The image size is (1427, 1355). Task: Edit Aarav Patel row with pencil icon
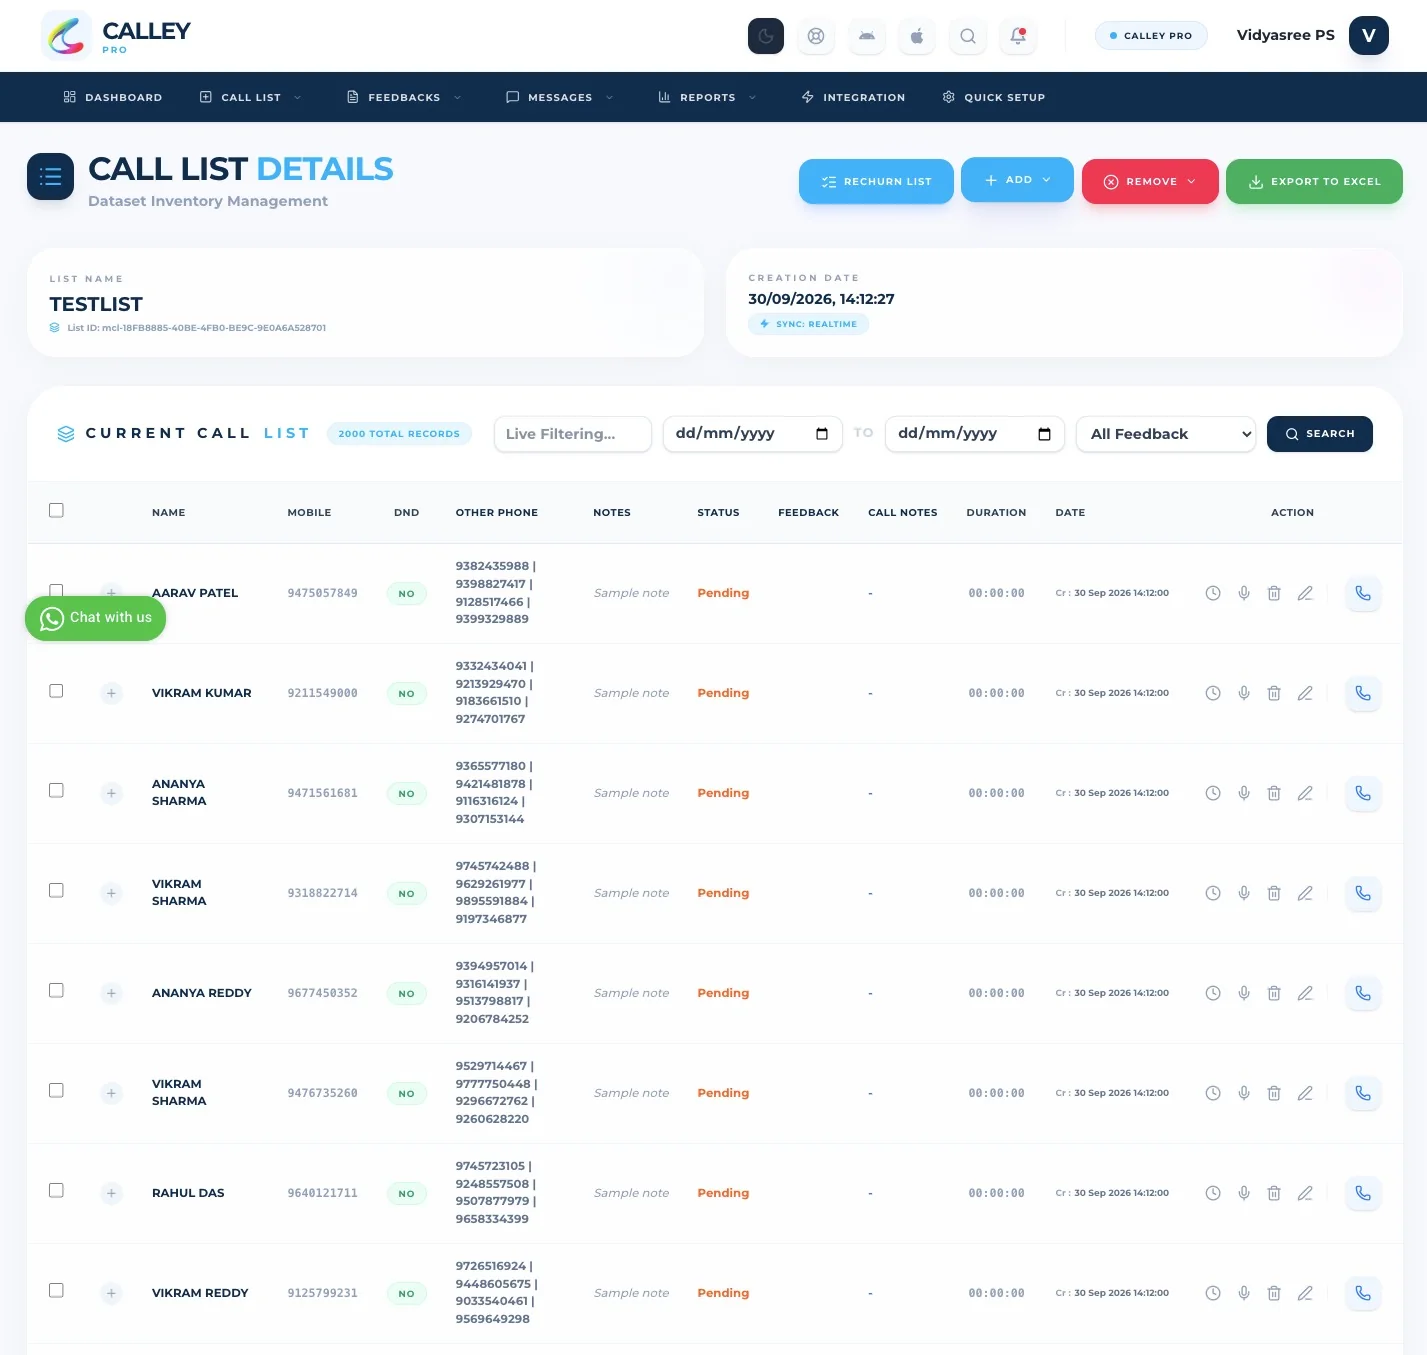(x=1305, y=593)
